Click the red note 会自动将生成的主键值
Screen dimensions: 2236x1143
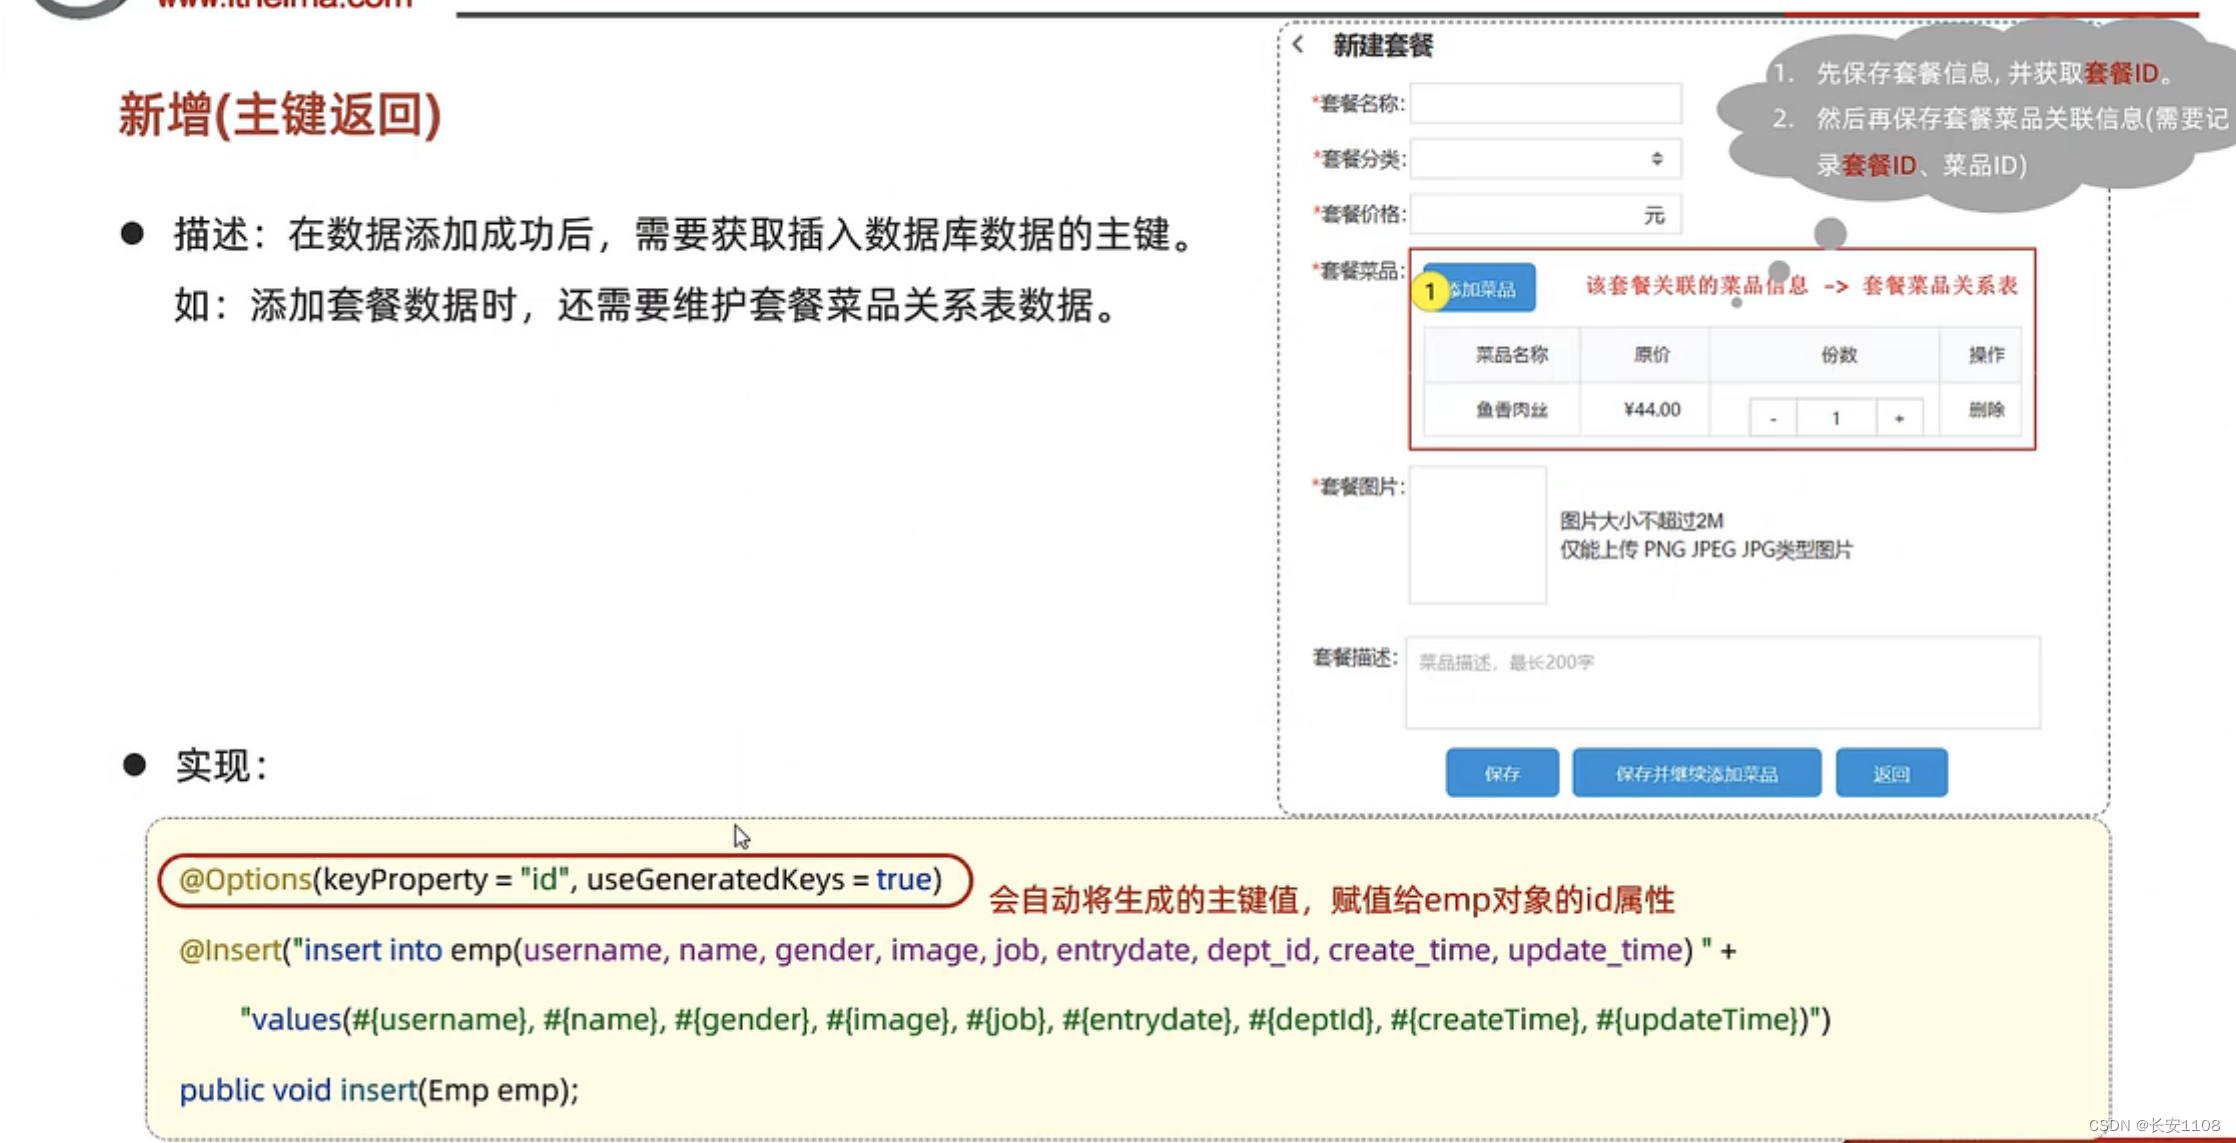1331,899
